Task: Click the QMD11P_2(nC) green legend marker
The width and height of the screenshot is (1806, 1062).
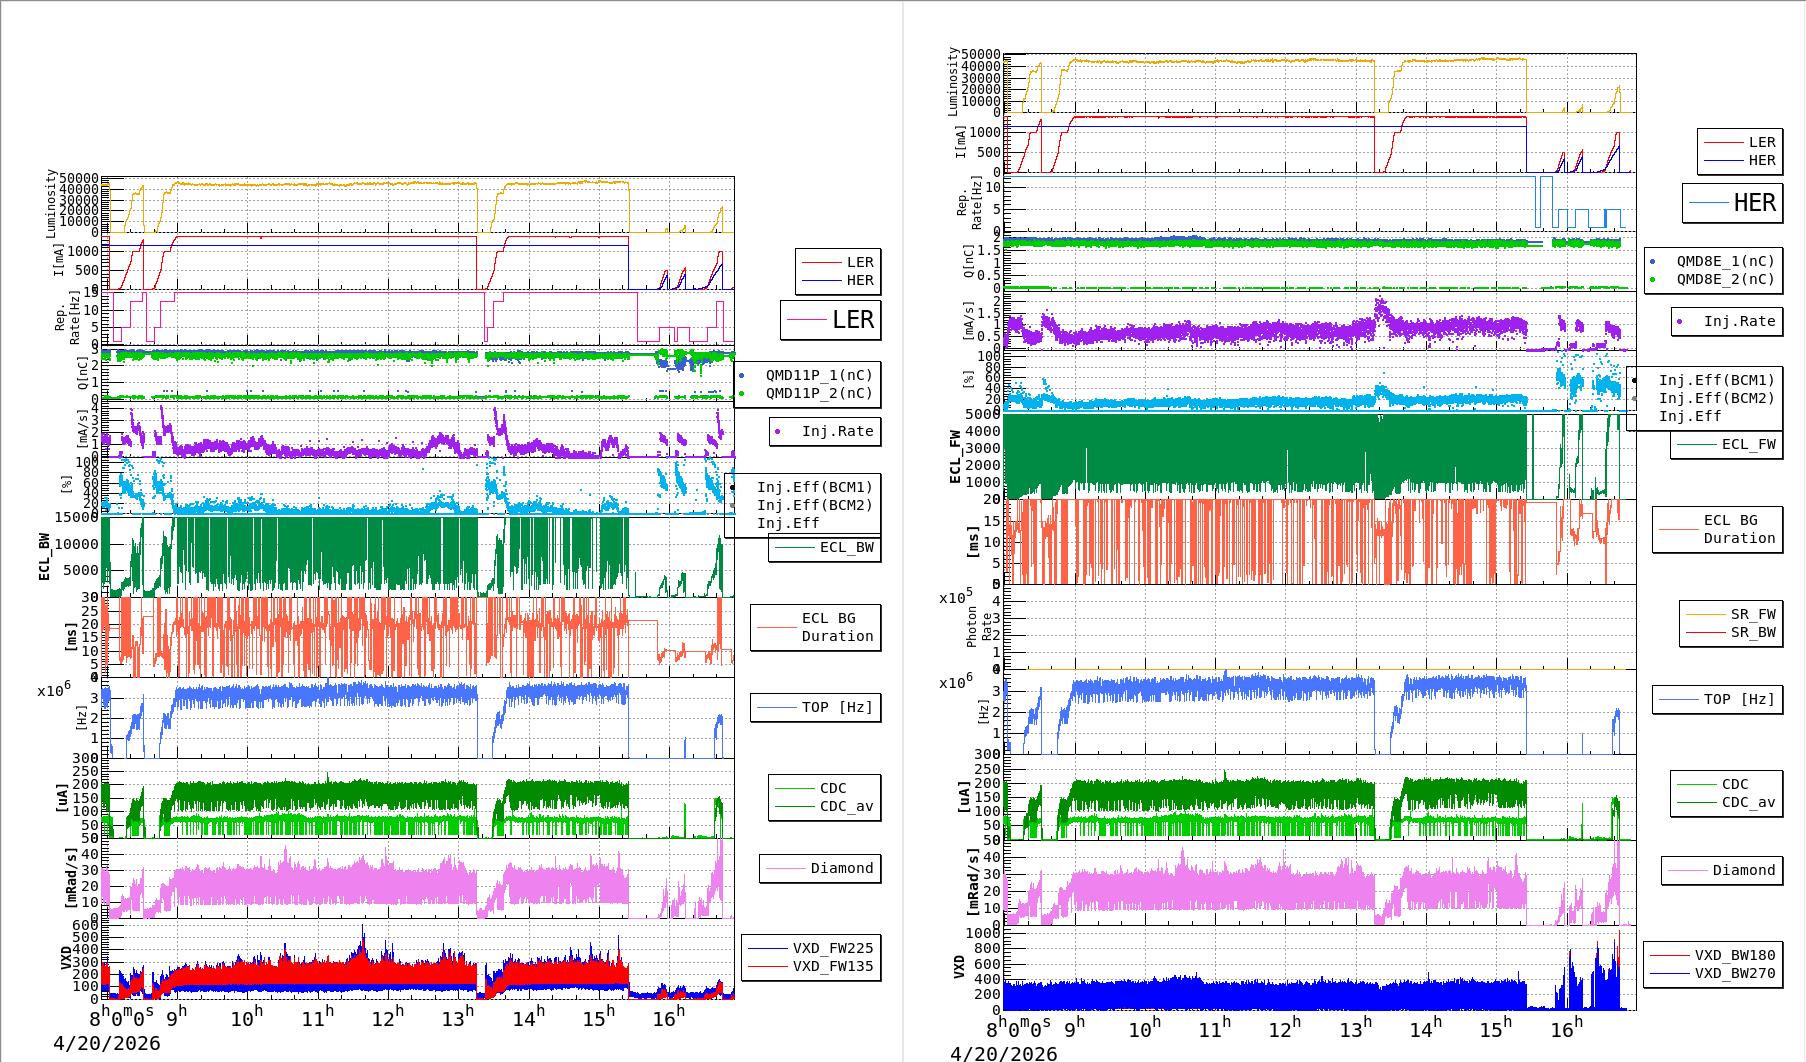Action: (x=741, y=394)
